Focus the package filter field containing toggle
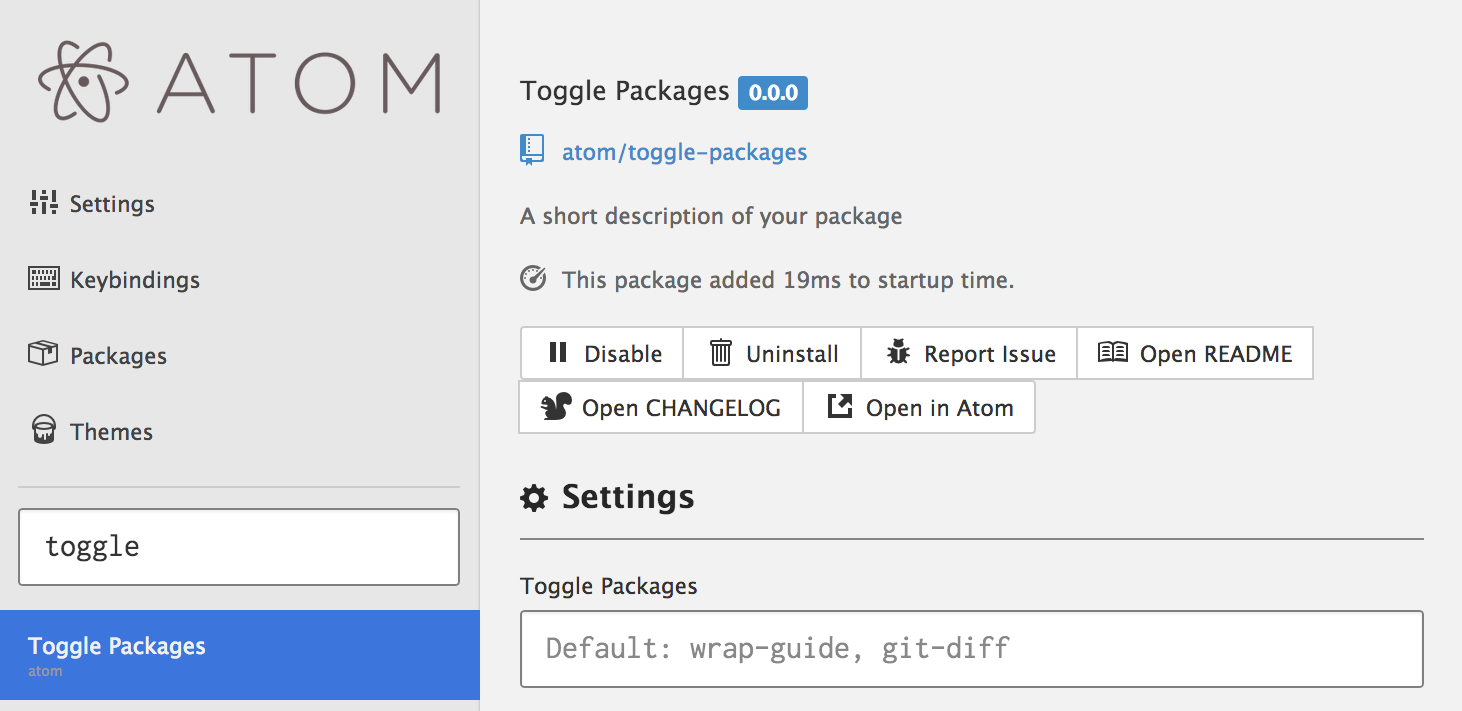 [x=239, y=547]
